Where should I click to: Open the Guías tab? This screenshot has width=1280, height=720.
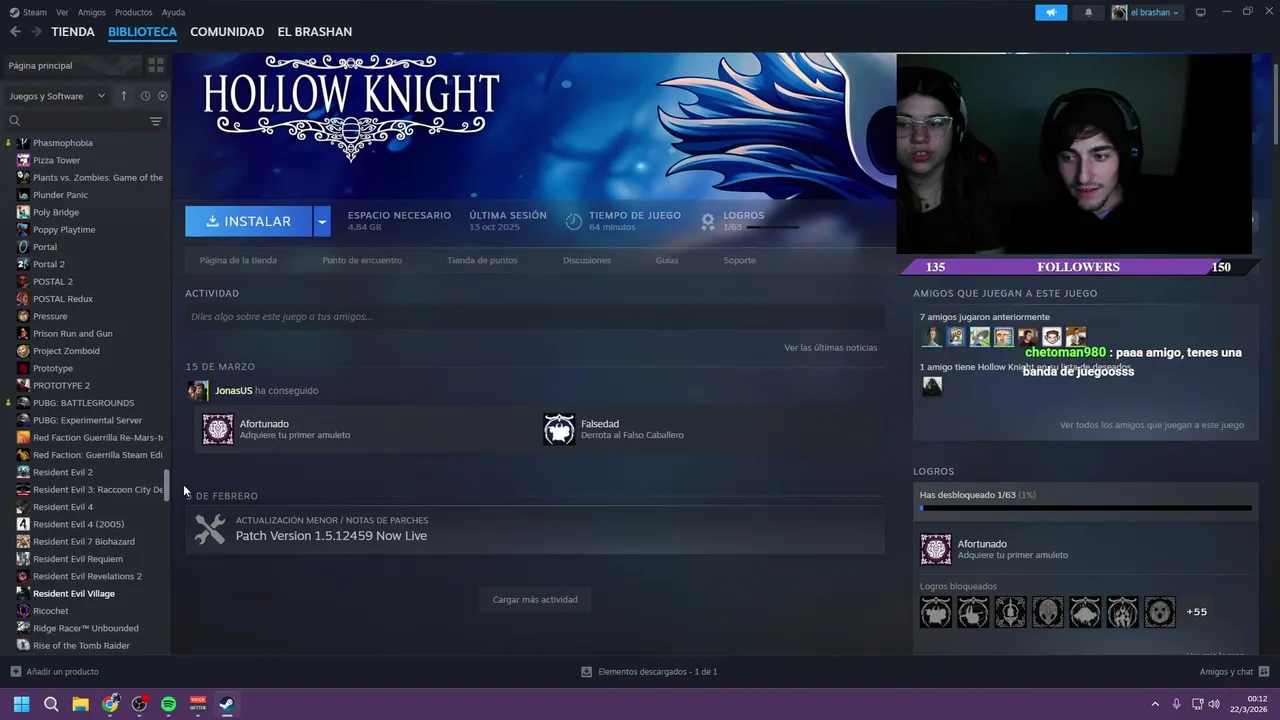pyautogui.click(x=667, y=260)
